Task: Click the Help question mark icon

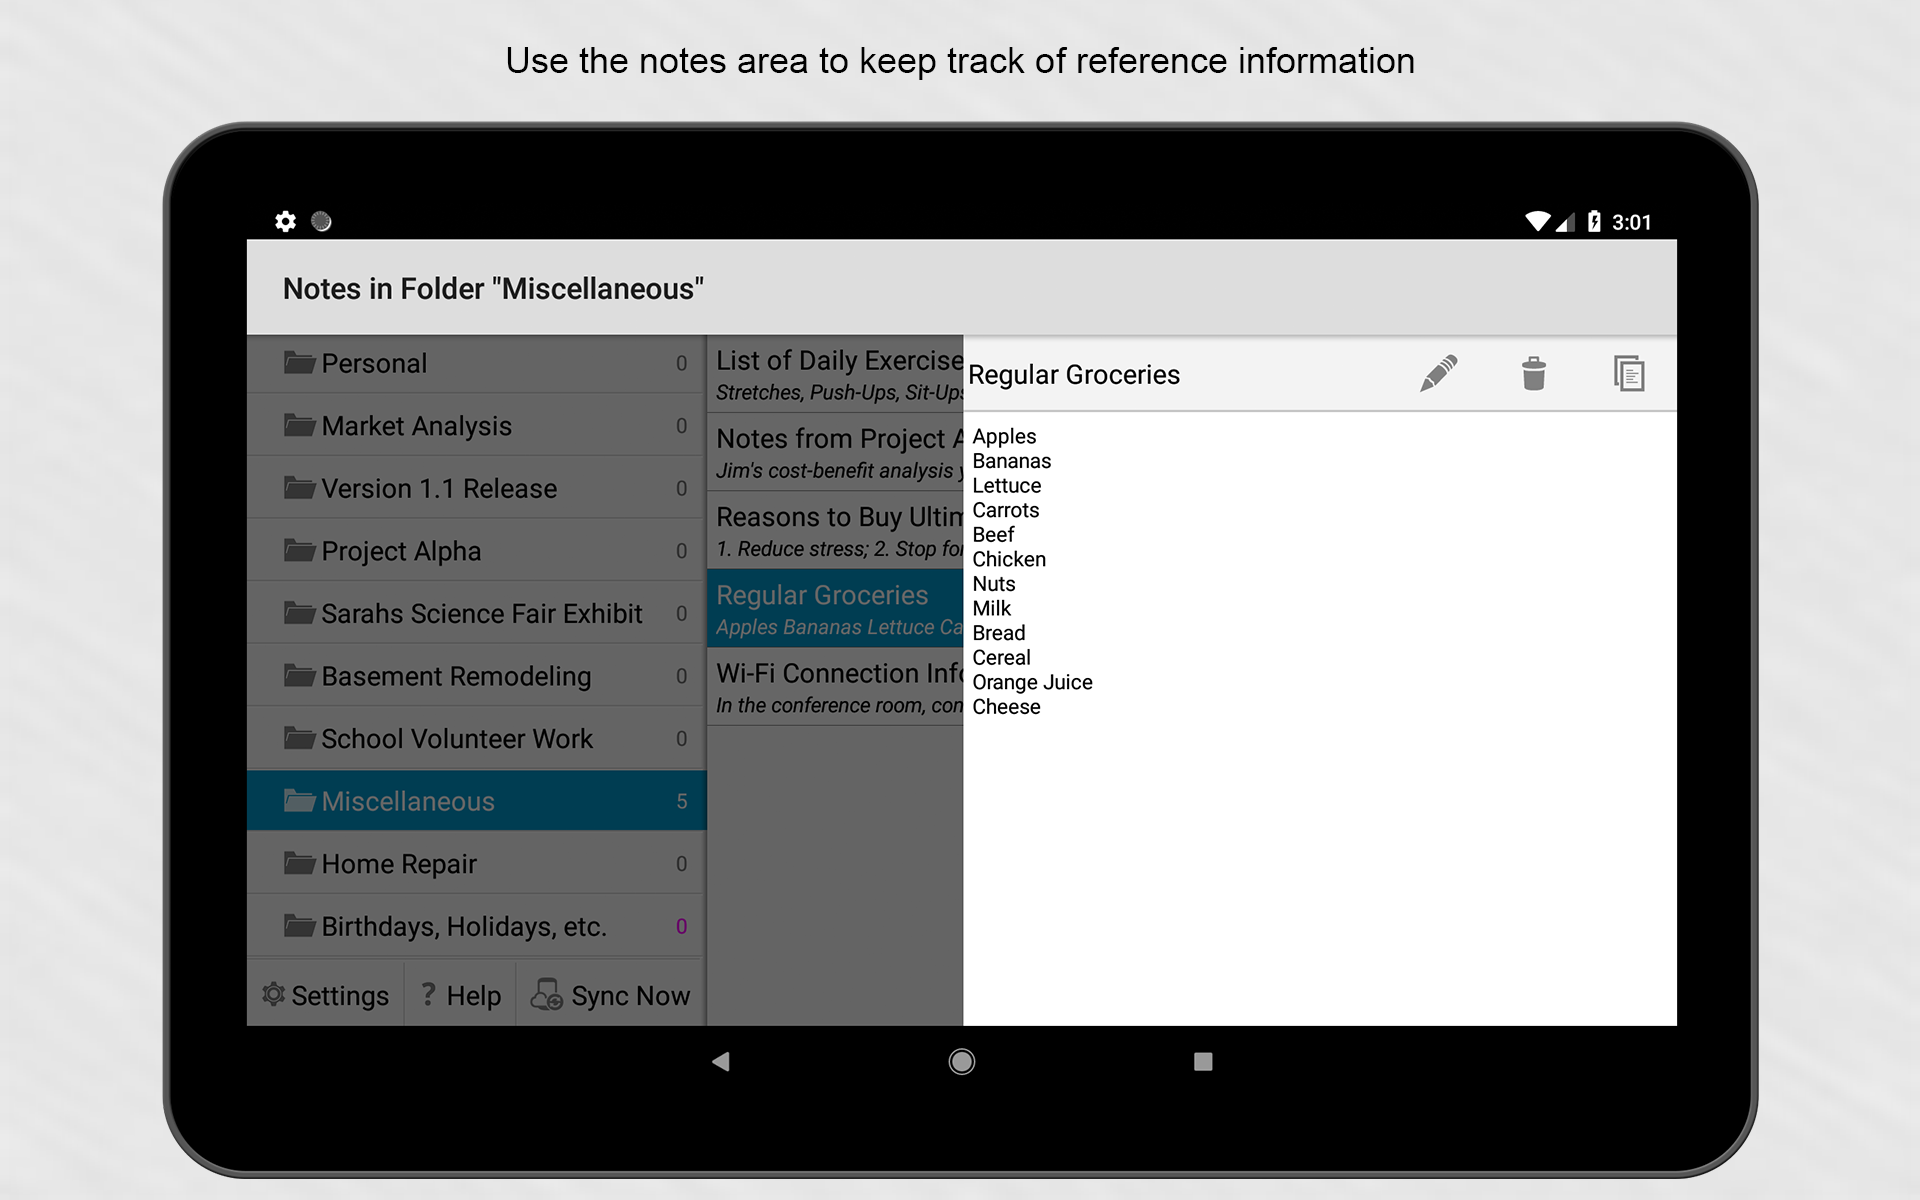Action: tap(428, 993)
